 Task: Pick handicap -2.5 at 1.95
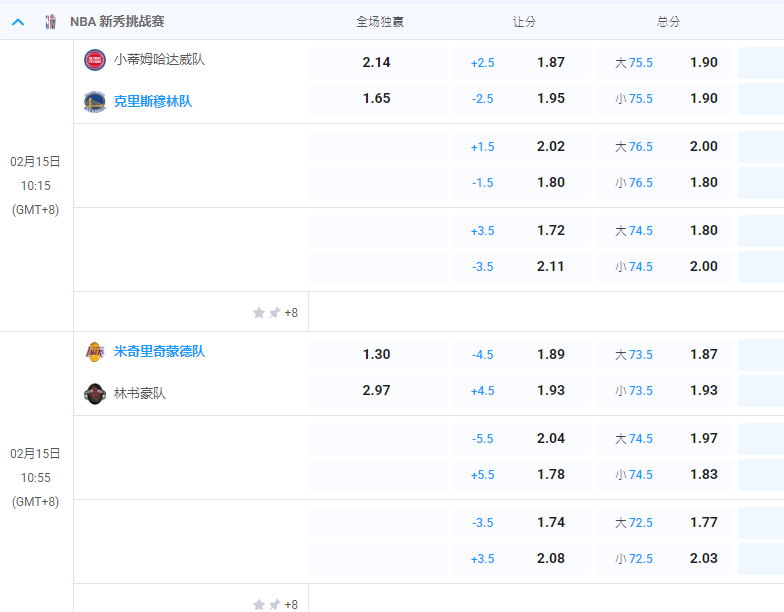[x=522, y=98]
